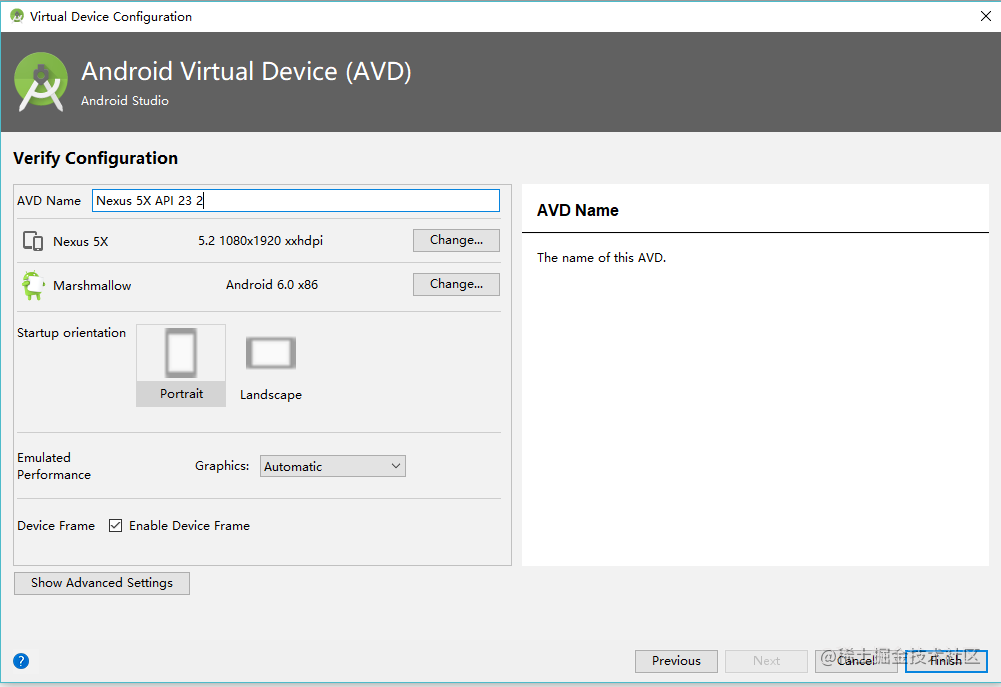Open help via the blue question mark icon
The width and height of the screenshot is (1001, 687).
[21, 661]
